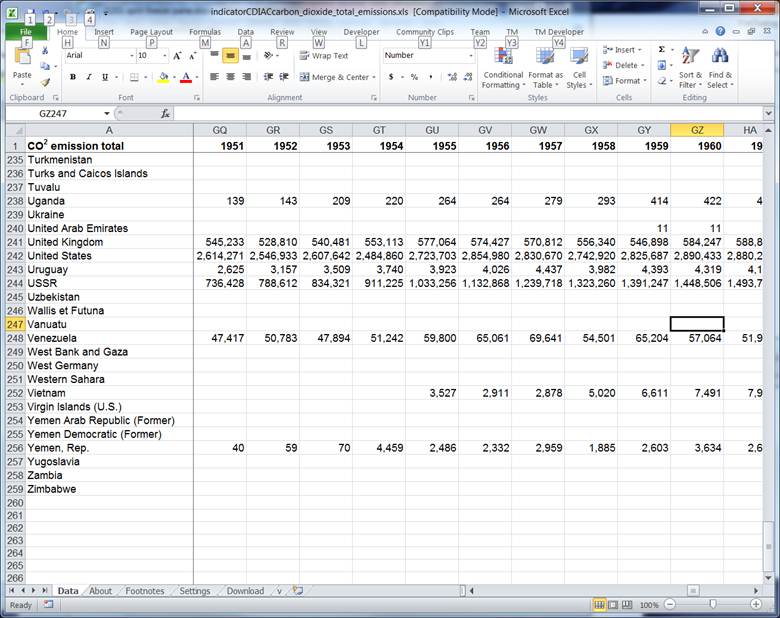Toggle Italic formatting
This screenshot has height=618, width=780.
[x=89, y=77]
